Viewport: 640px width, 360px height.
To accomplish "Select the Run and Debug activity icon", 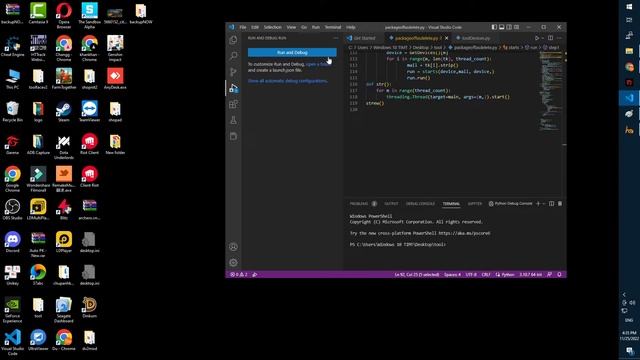I will point(233,88).
